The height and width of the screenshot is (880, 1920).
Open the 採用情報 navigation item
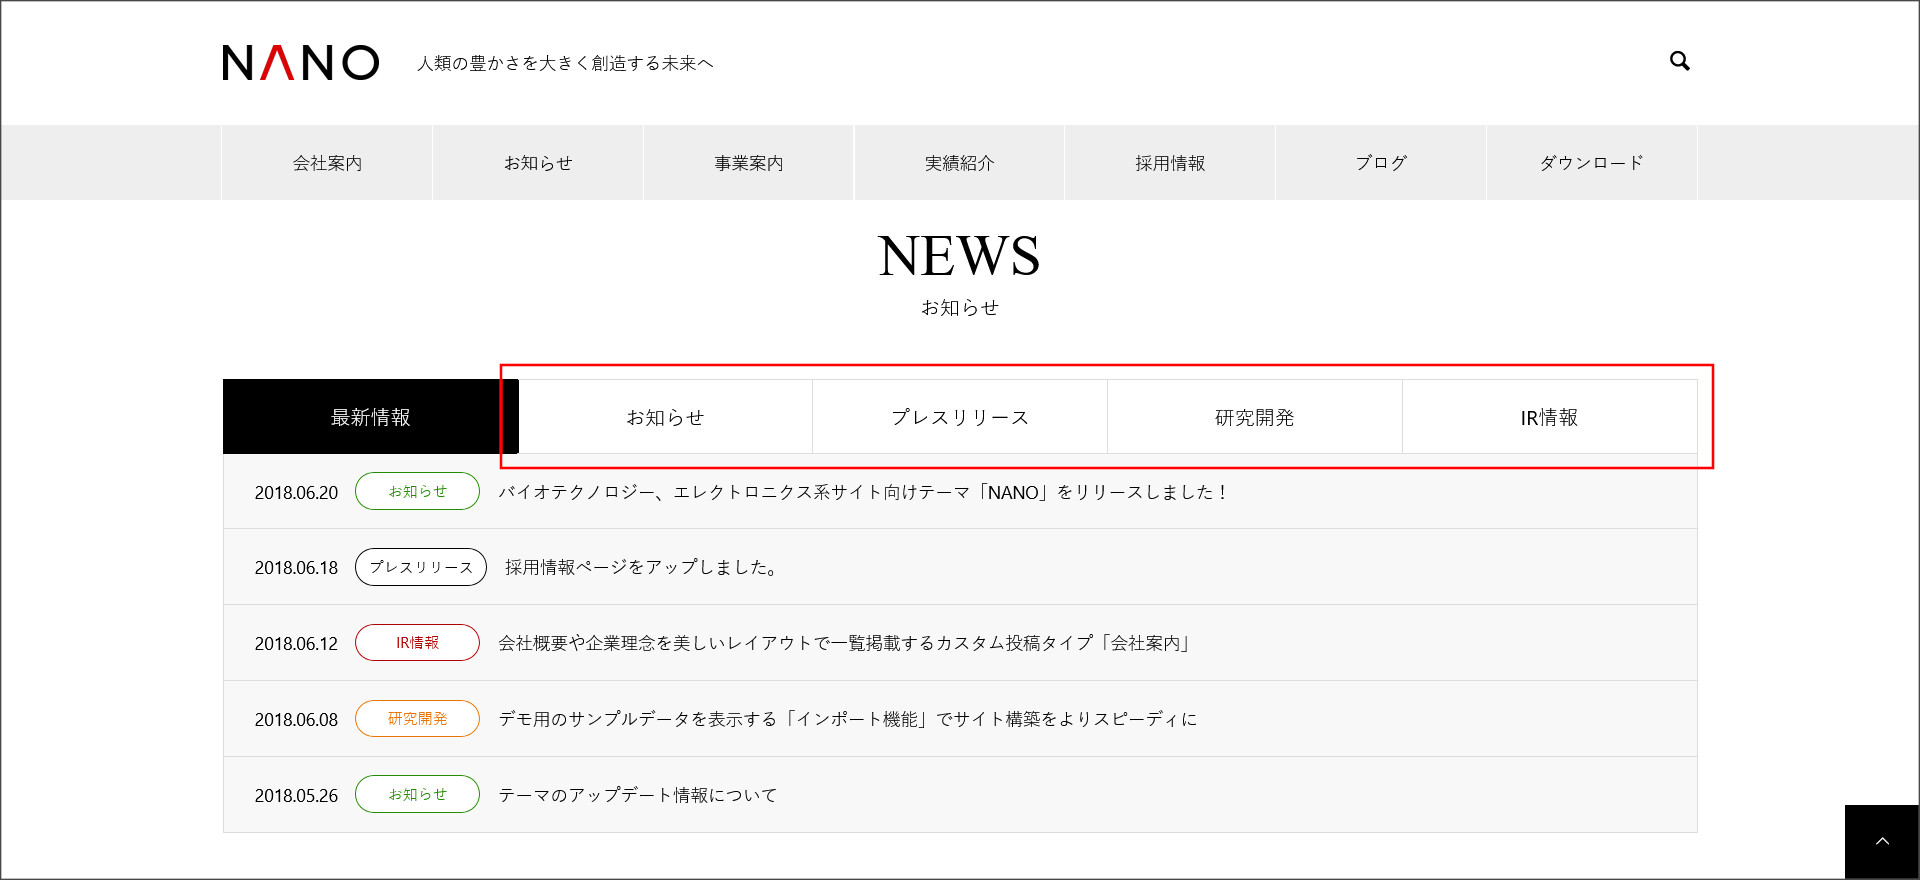(1170, 163)
